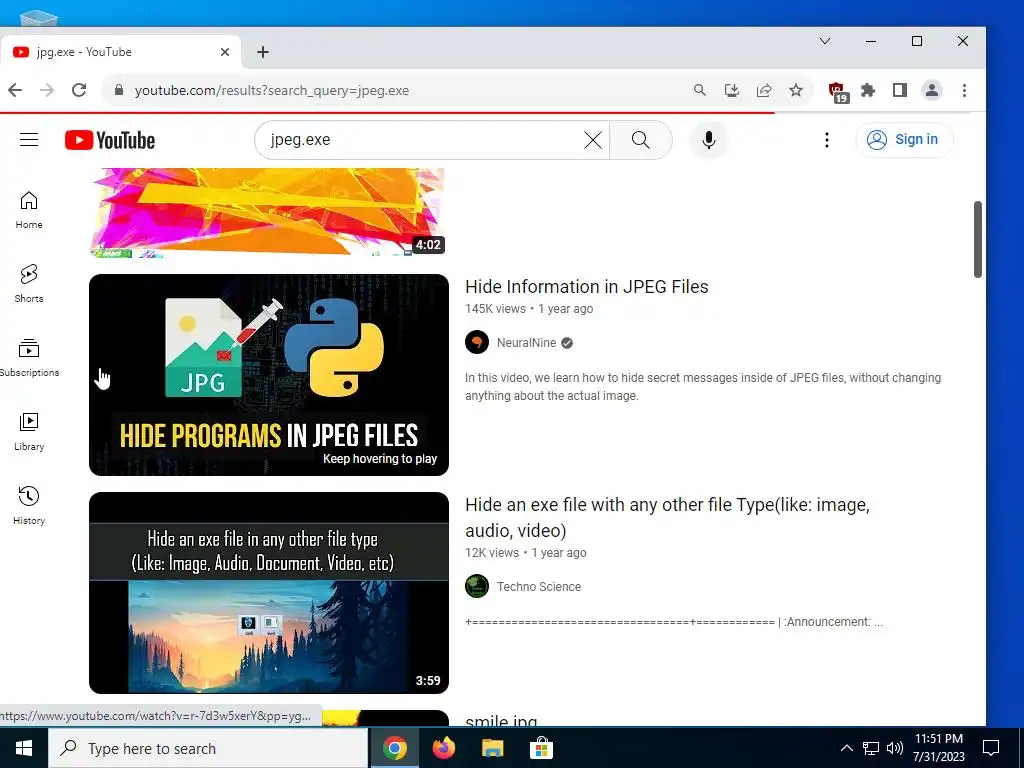1024x768 pixels.
Task: Open the Extensions puzzle piece menu
Action: [868, 90]
